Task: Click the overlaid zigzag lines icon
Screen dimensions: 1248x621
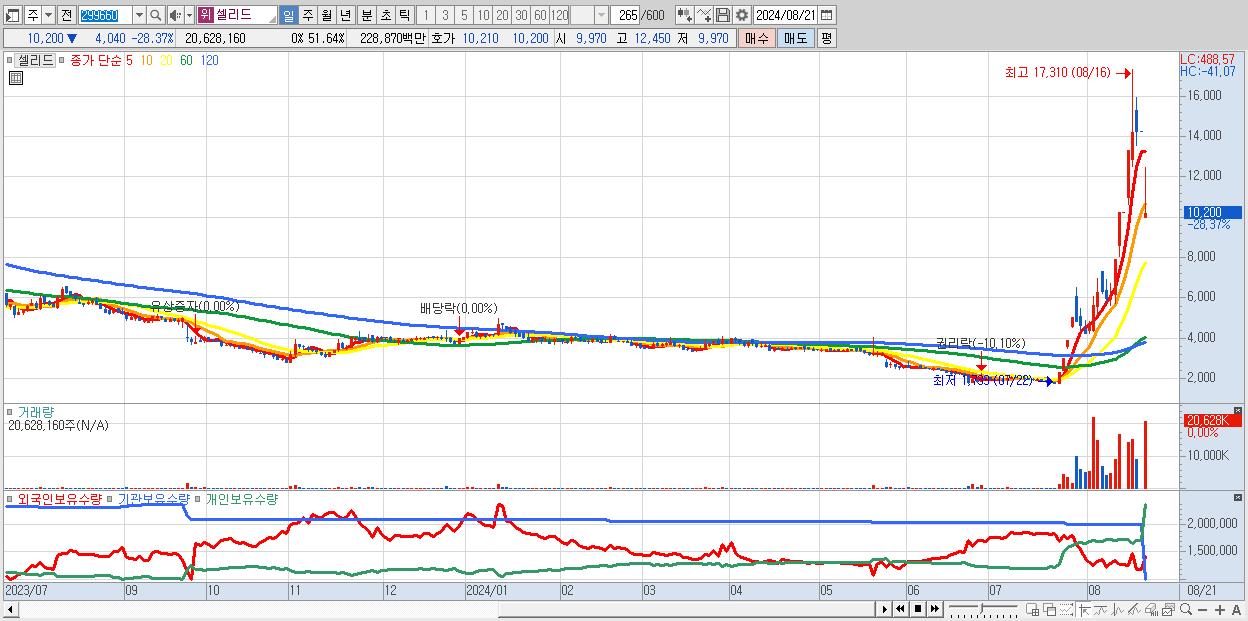Action: (1134, 609)
